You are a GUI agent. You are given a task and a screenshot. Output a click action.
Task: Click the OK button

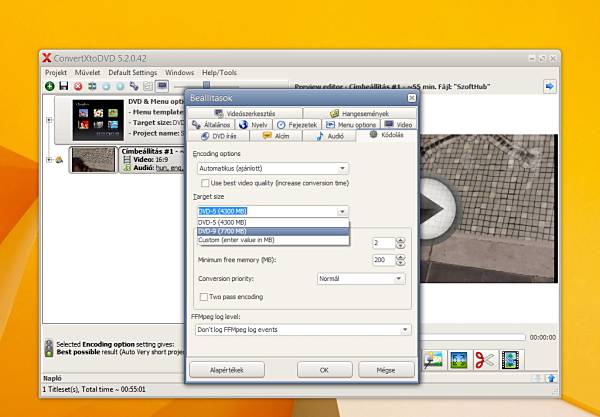(x=324, y=370)
